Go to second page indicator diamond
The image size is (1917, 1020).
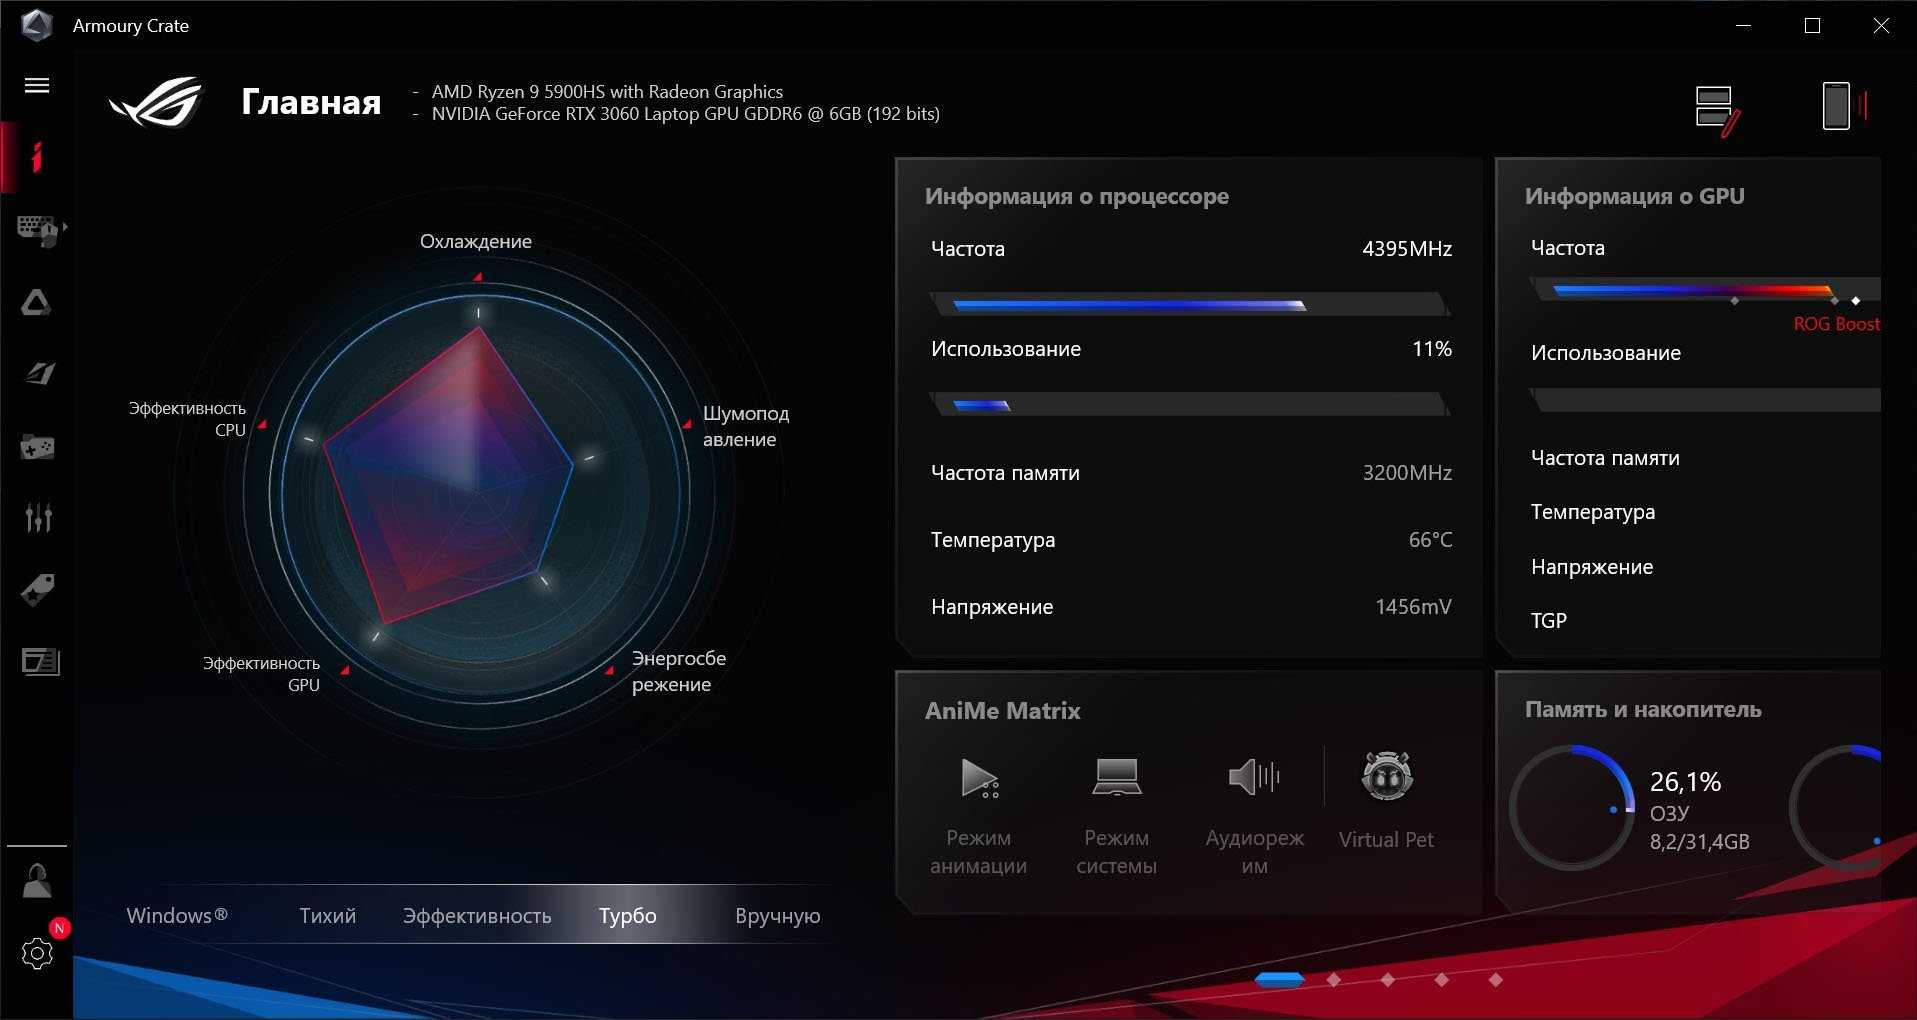click(x=1333, y=980)
